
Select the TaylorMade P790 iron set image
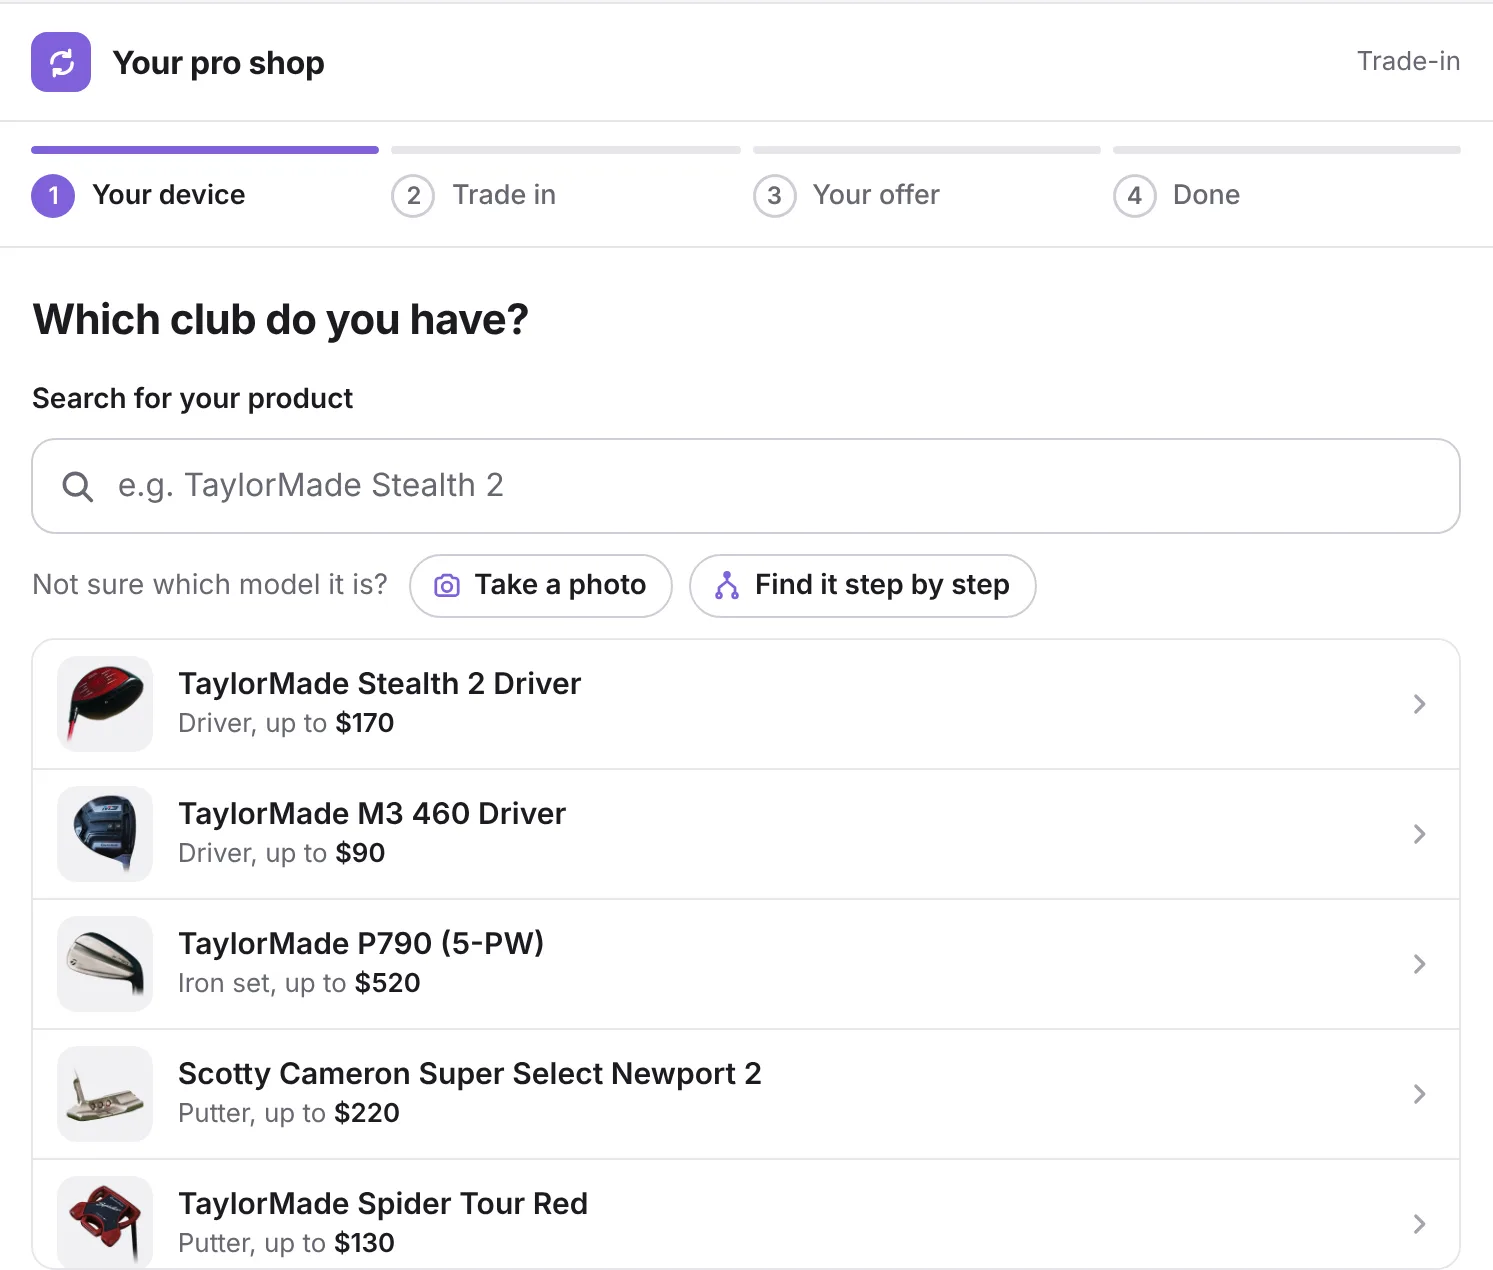[x=105, y=964]
